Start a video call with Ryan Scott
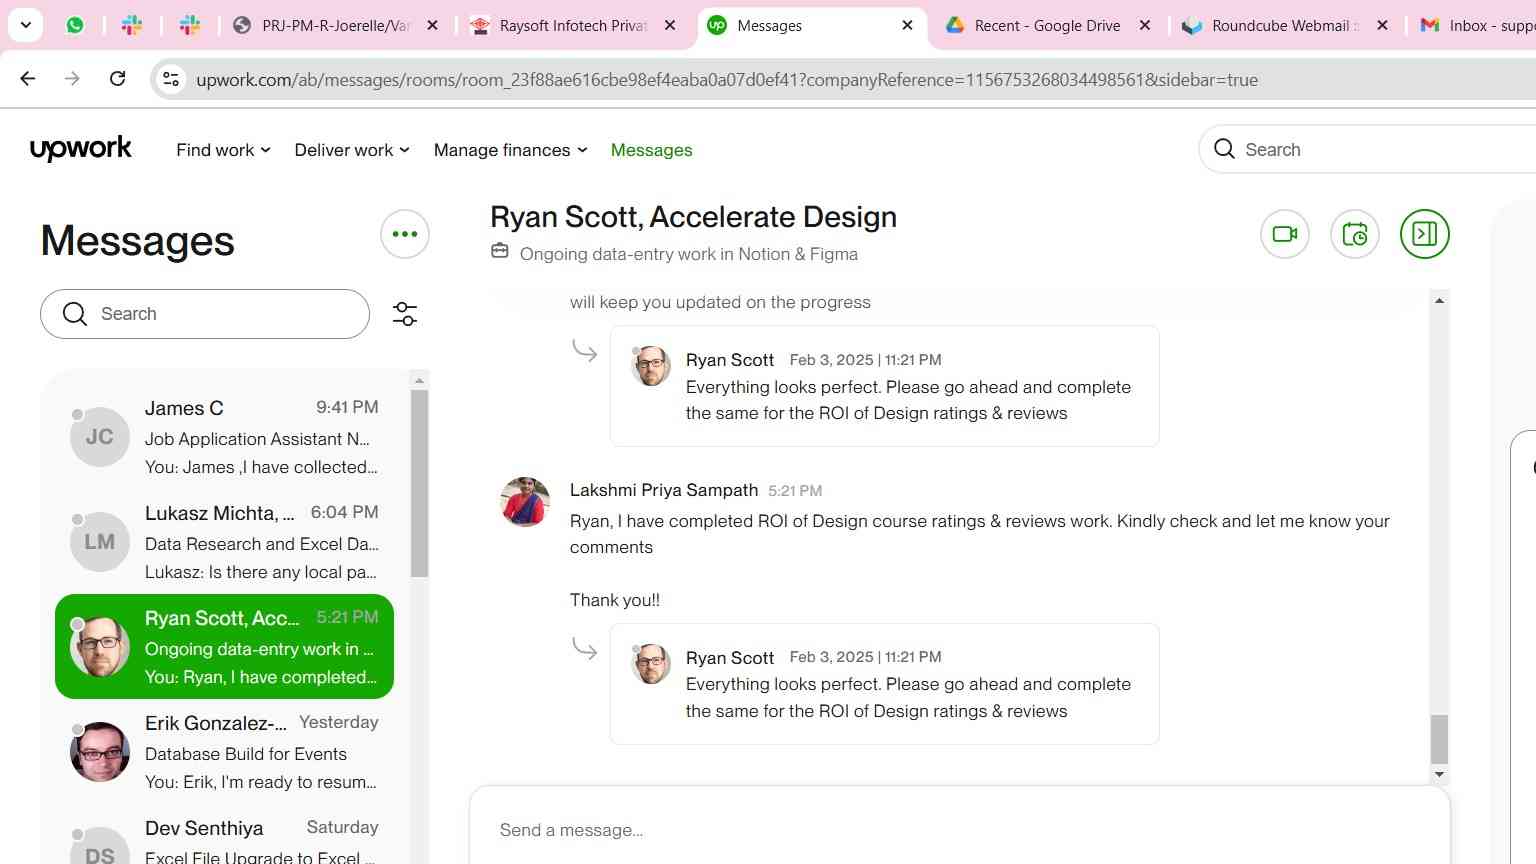The image size is (1536, 864). (x=1285, y=234)
